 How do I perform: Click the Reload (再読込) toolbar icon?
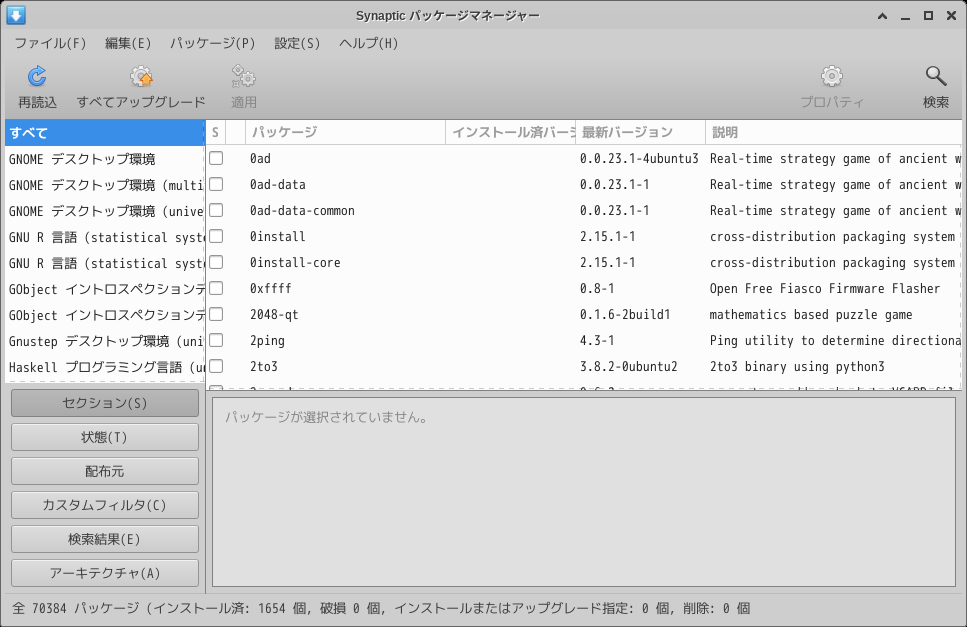pyautogui.click(x=37, y=76)
